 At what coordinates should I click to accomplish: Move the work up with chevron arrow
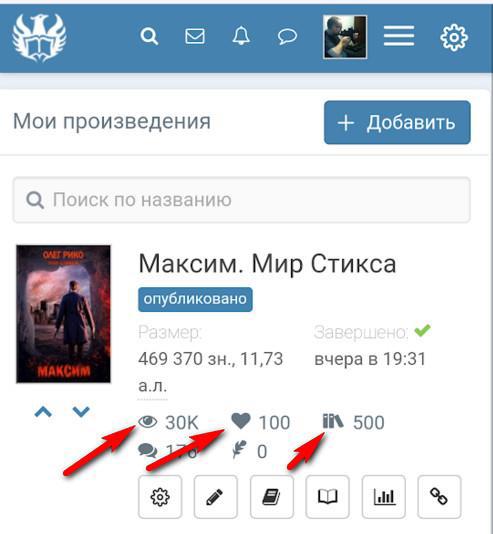pos(43,412)
